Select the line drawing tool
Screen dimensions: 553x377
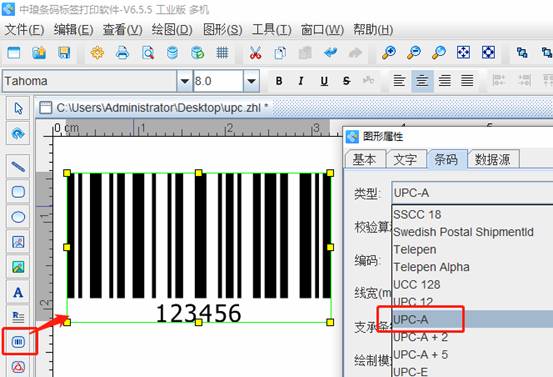pyautogui.click(x=18, y=166)
